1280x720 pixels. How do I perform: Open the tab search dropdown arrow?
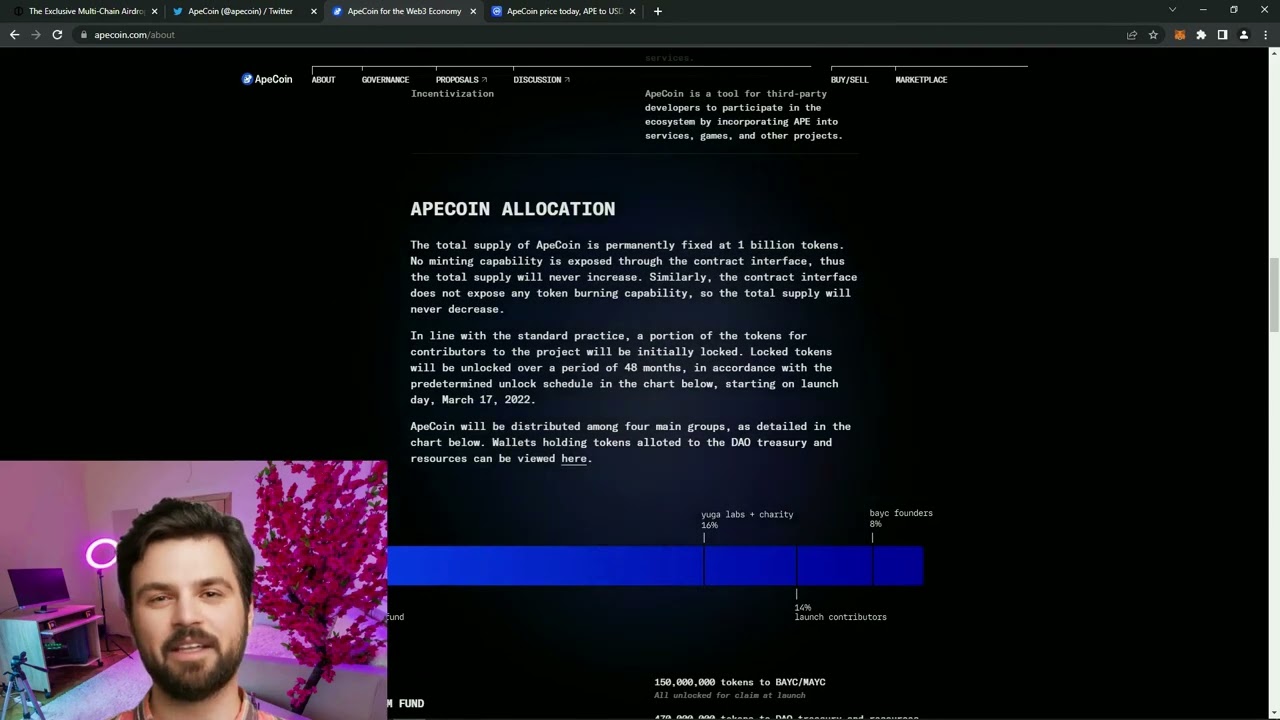1173,10
